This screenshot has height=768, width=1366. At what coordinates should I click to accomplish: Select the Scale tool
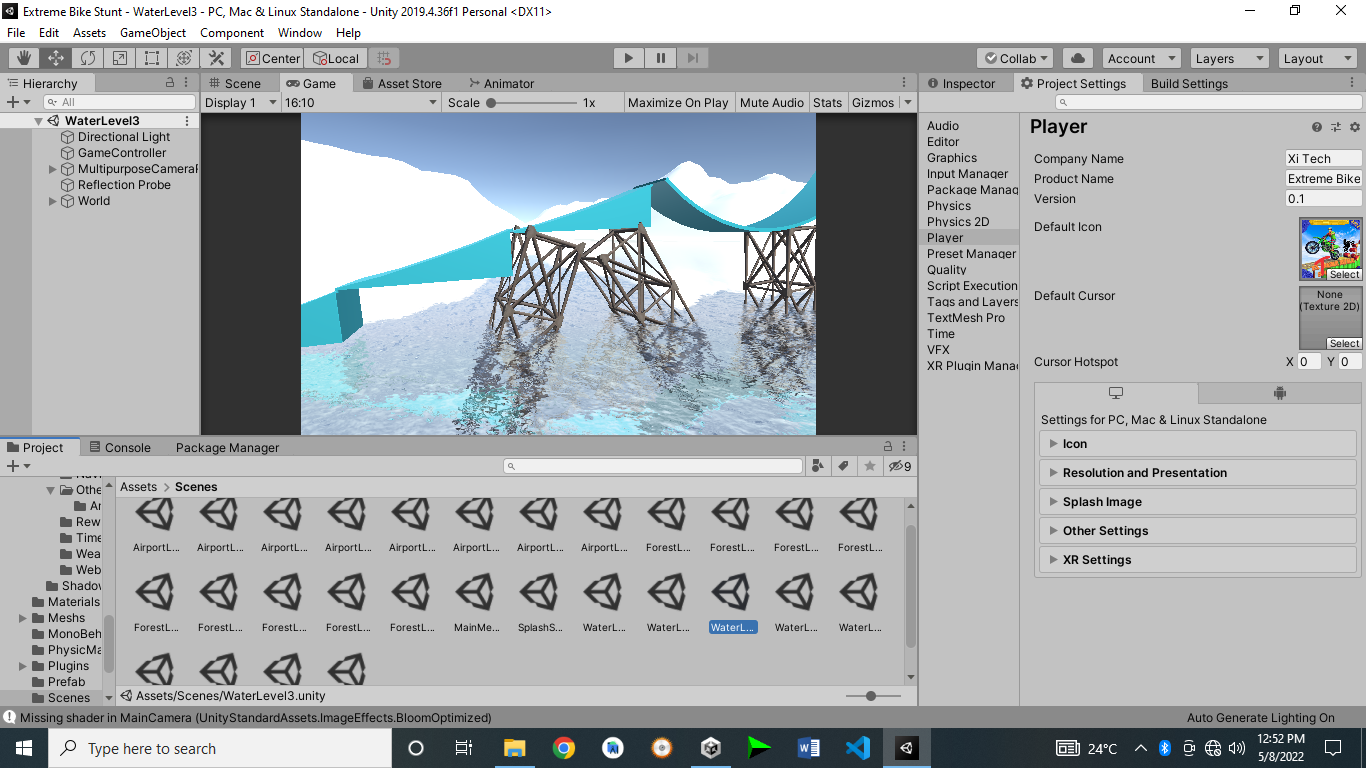tap(119, 57)
